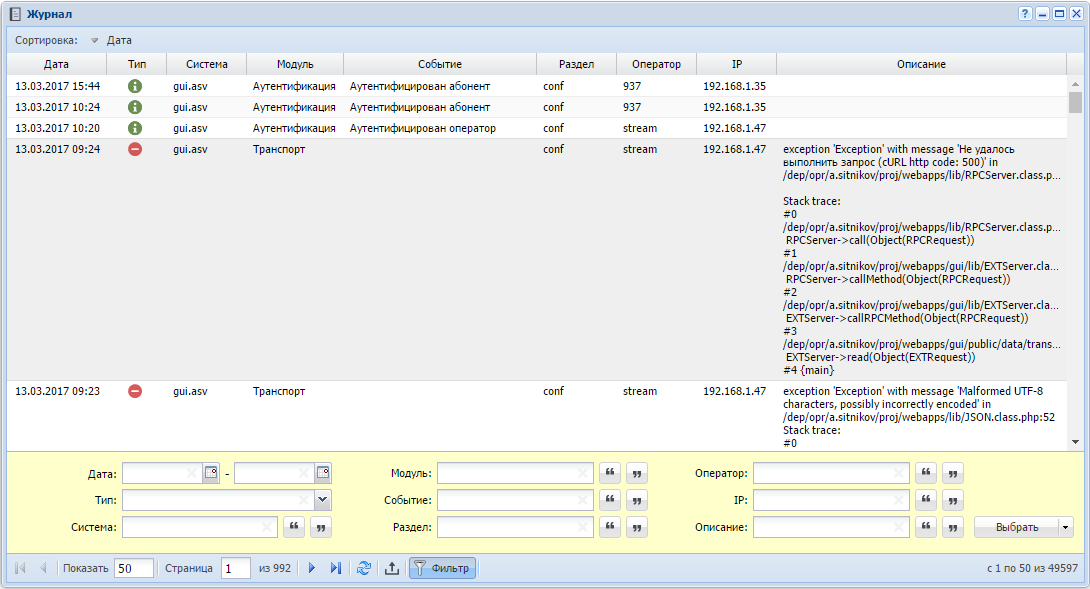Open calendar picker for start date field
Screen dimensions: 1090x589
[x=211, y=473]
